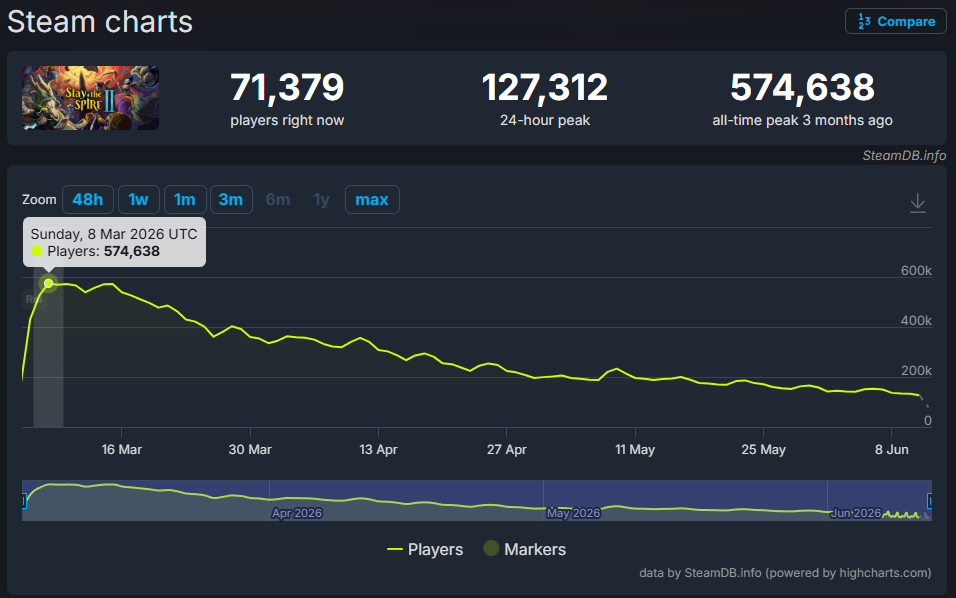Click the release marker on chart start
The width and height of the screenshot is (956, 598).
(x=32, y=299)
